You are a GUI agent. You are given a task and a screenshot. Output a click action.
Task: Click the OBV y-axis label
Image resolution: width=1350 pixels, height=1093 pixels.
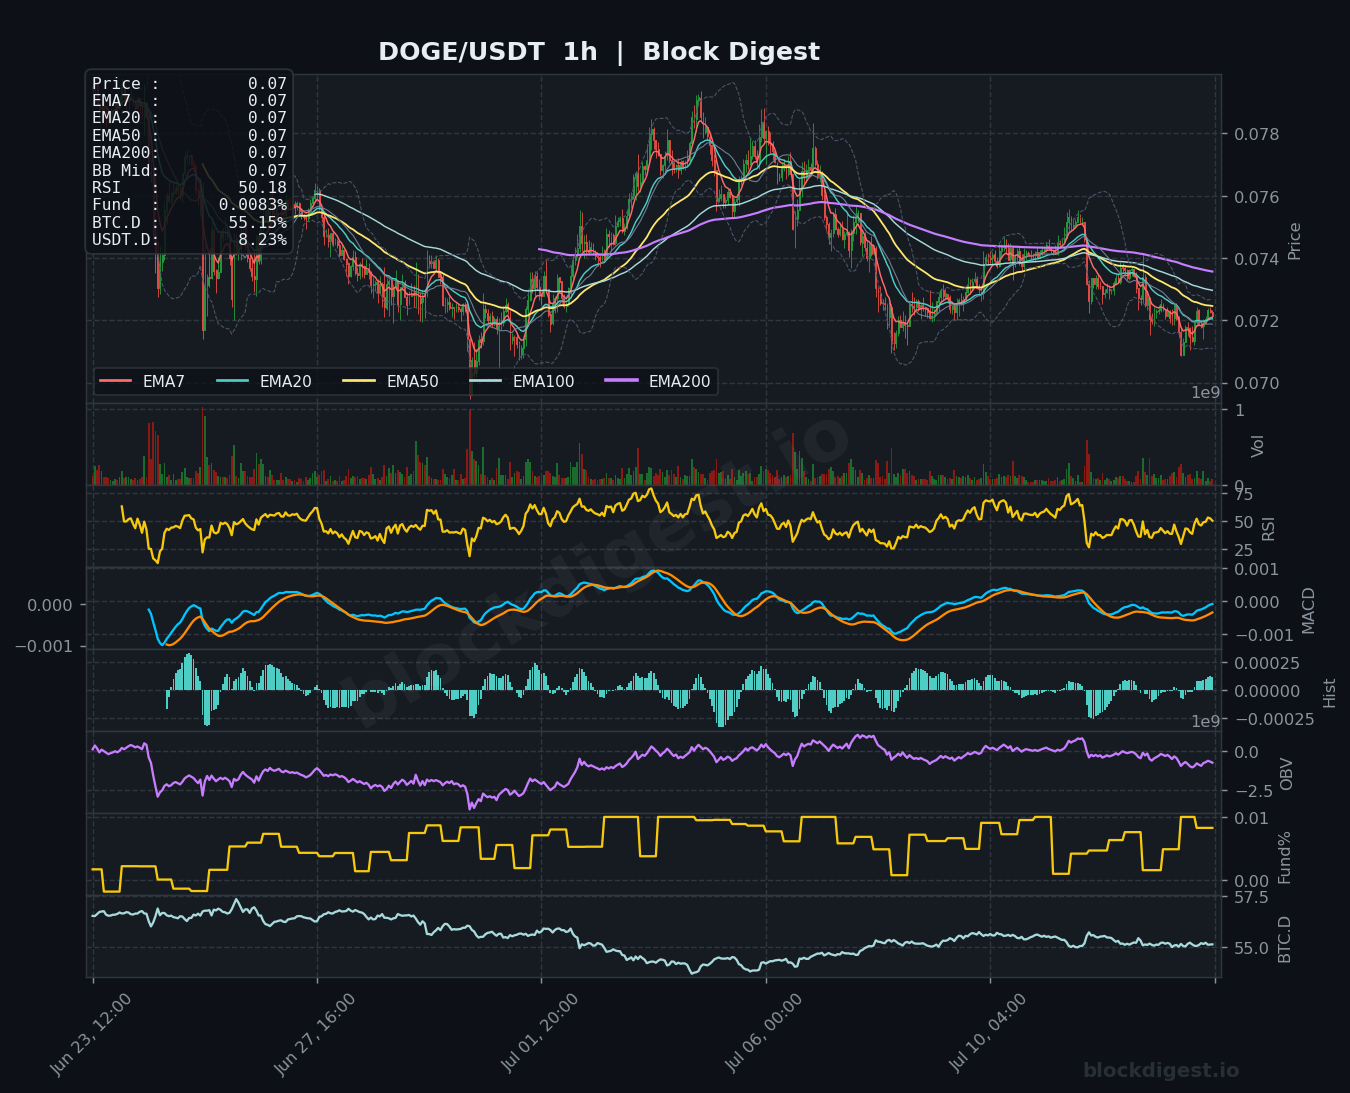1287,774
